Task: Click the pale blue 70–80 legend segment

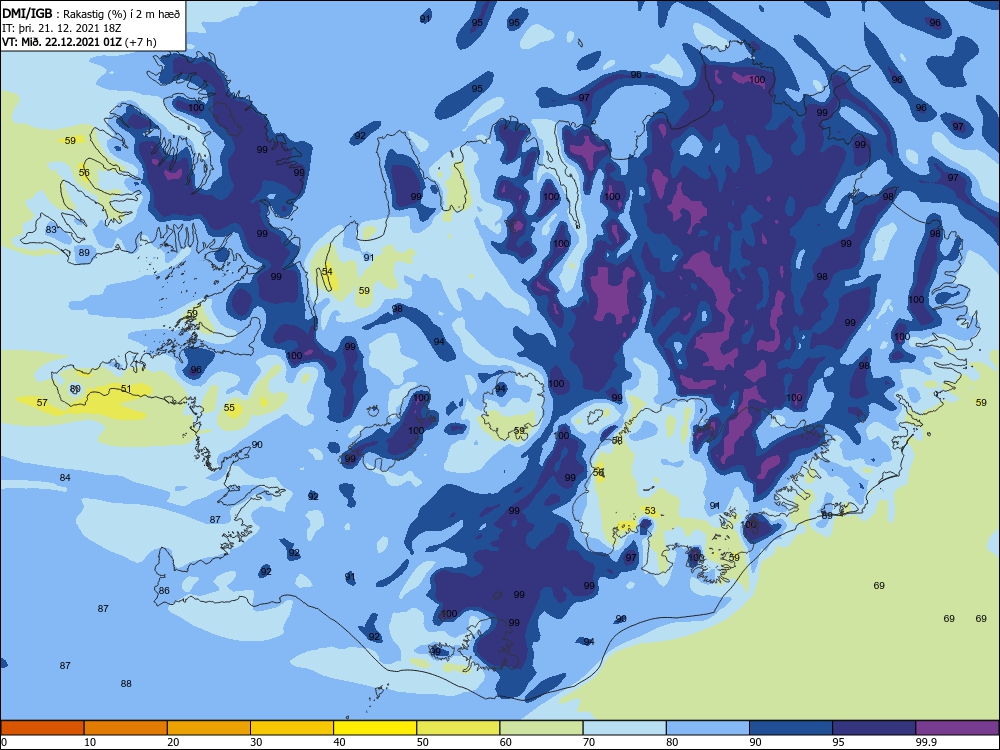Action: [x=625, y=728]
